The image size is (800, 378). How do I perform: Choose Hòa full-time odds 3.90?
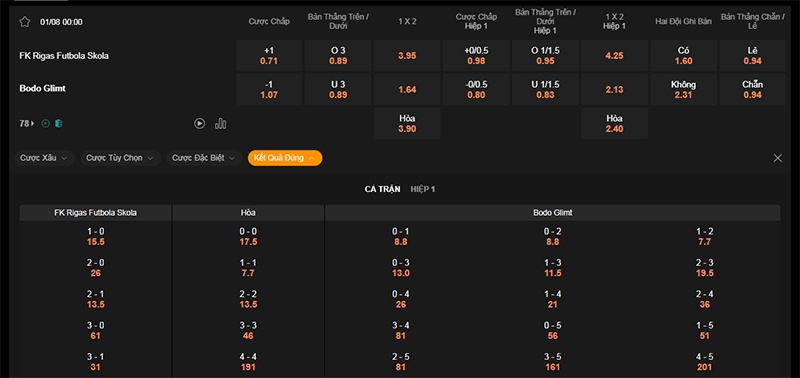coord(407,123)
